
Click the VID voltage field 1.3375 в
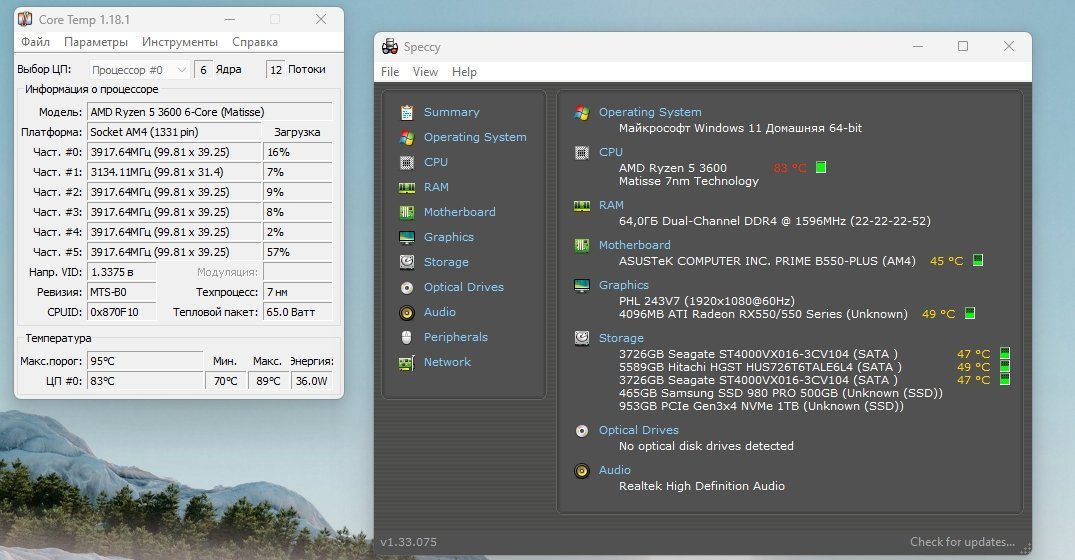click(122, 272)
